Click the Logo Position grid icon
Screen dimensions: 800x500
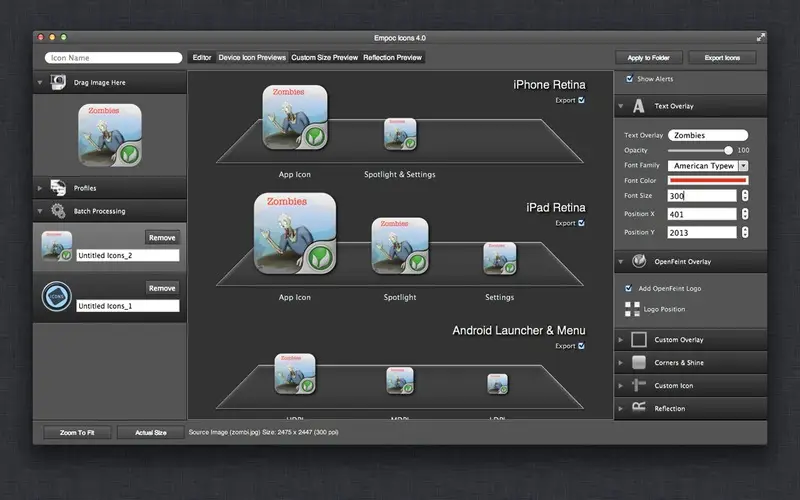pyautogui.click(x=632, y=309)
